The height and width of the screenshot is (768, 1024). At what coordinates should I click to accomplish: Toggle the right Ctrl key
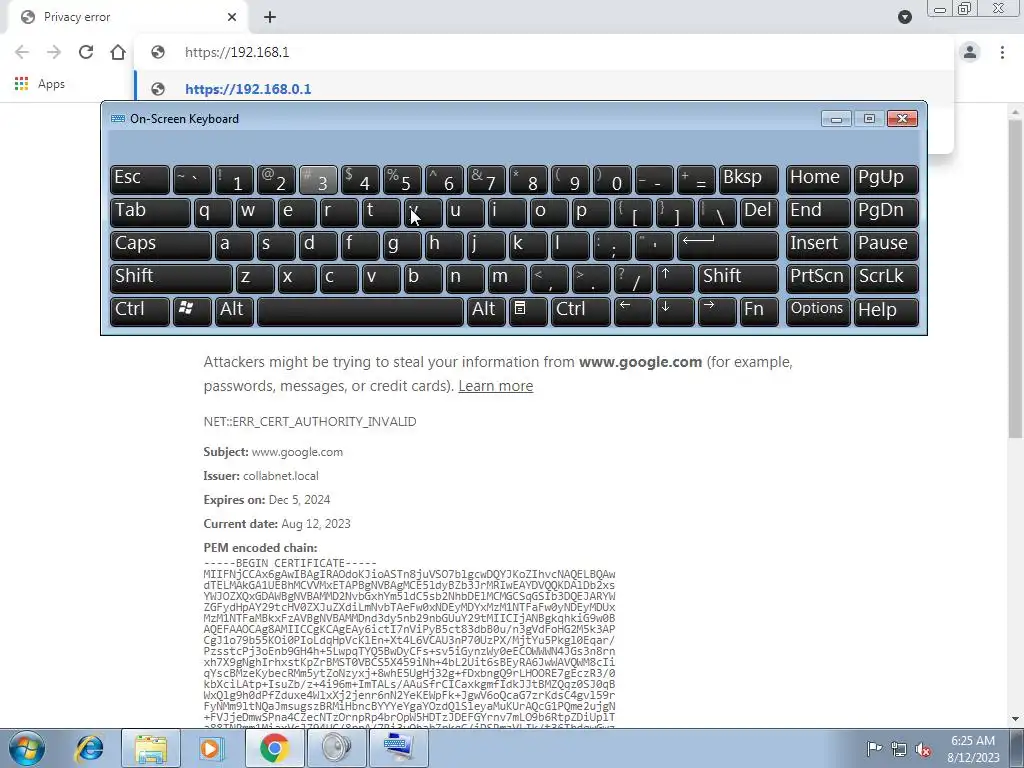[581, 311]
